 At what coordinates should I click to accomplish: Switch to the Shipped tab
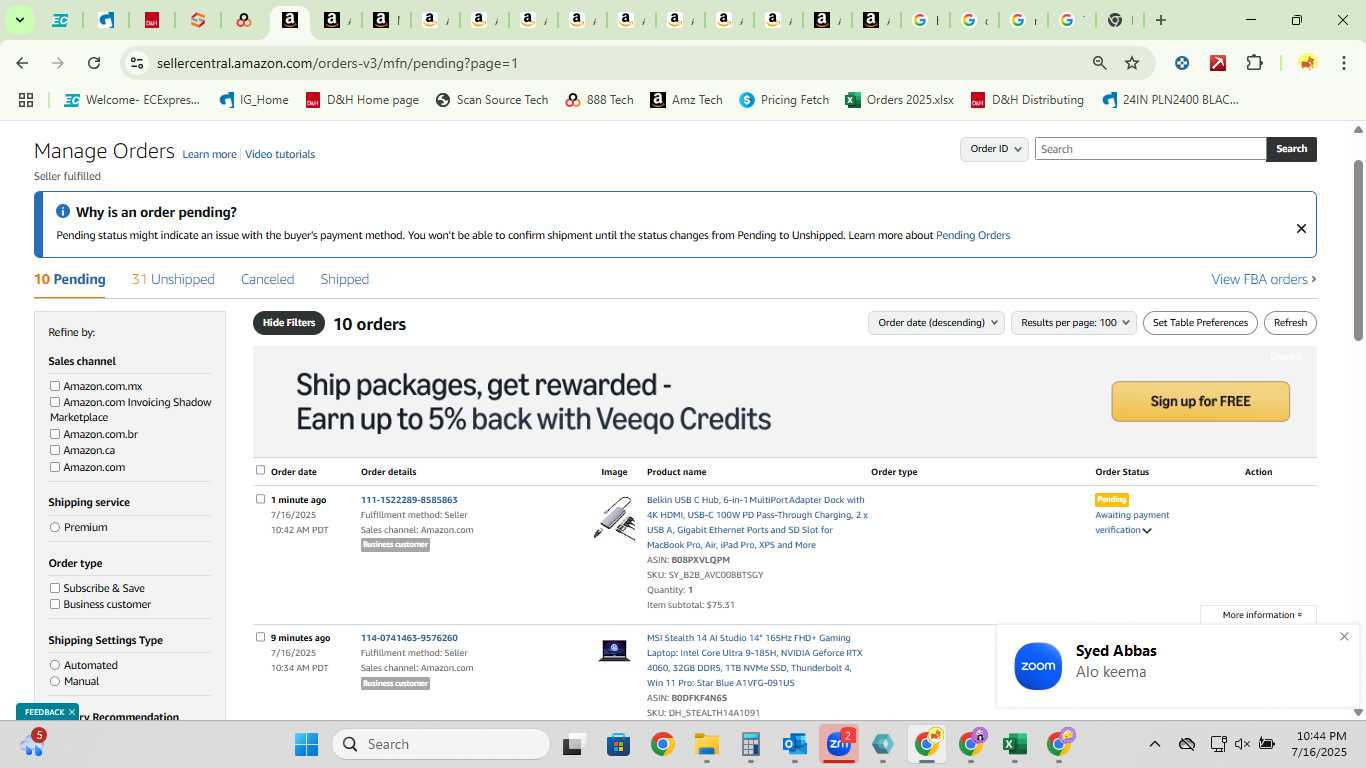(x=345, y=279)
